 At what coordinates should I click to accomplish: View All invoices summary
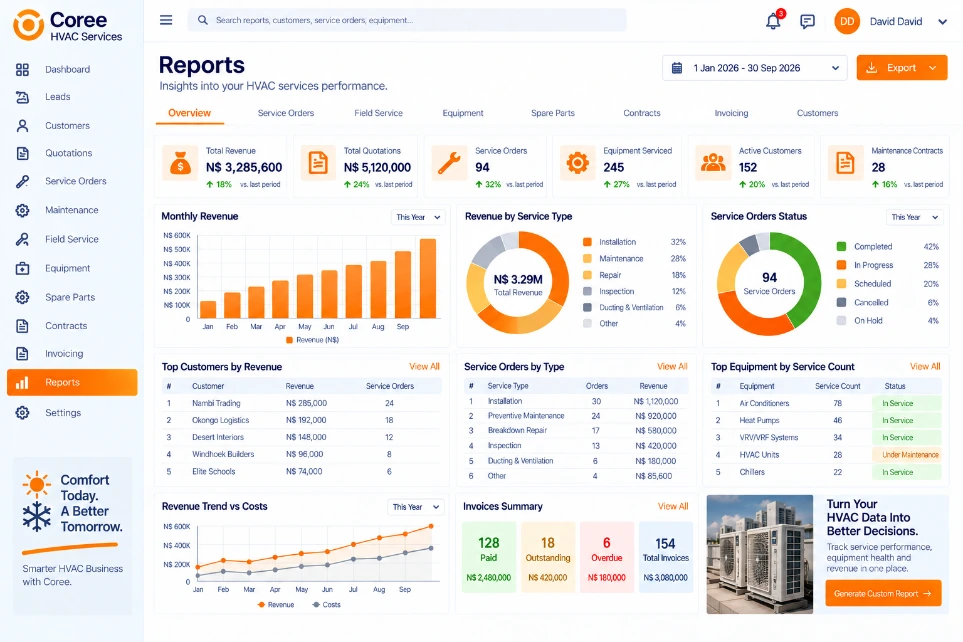point(673,507)
